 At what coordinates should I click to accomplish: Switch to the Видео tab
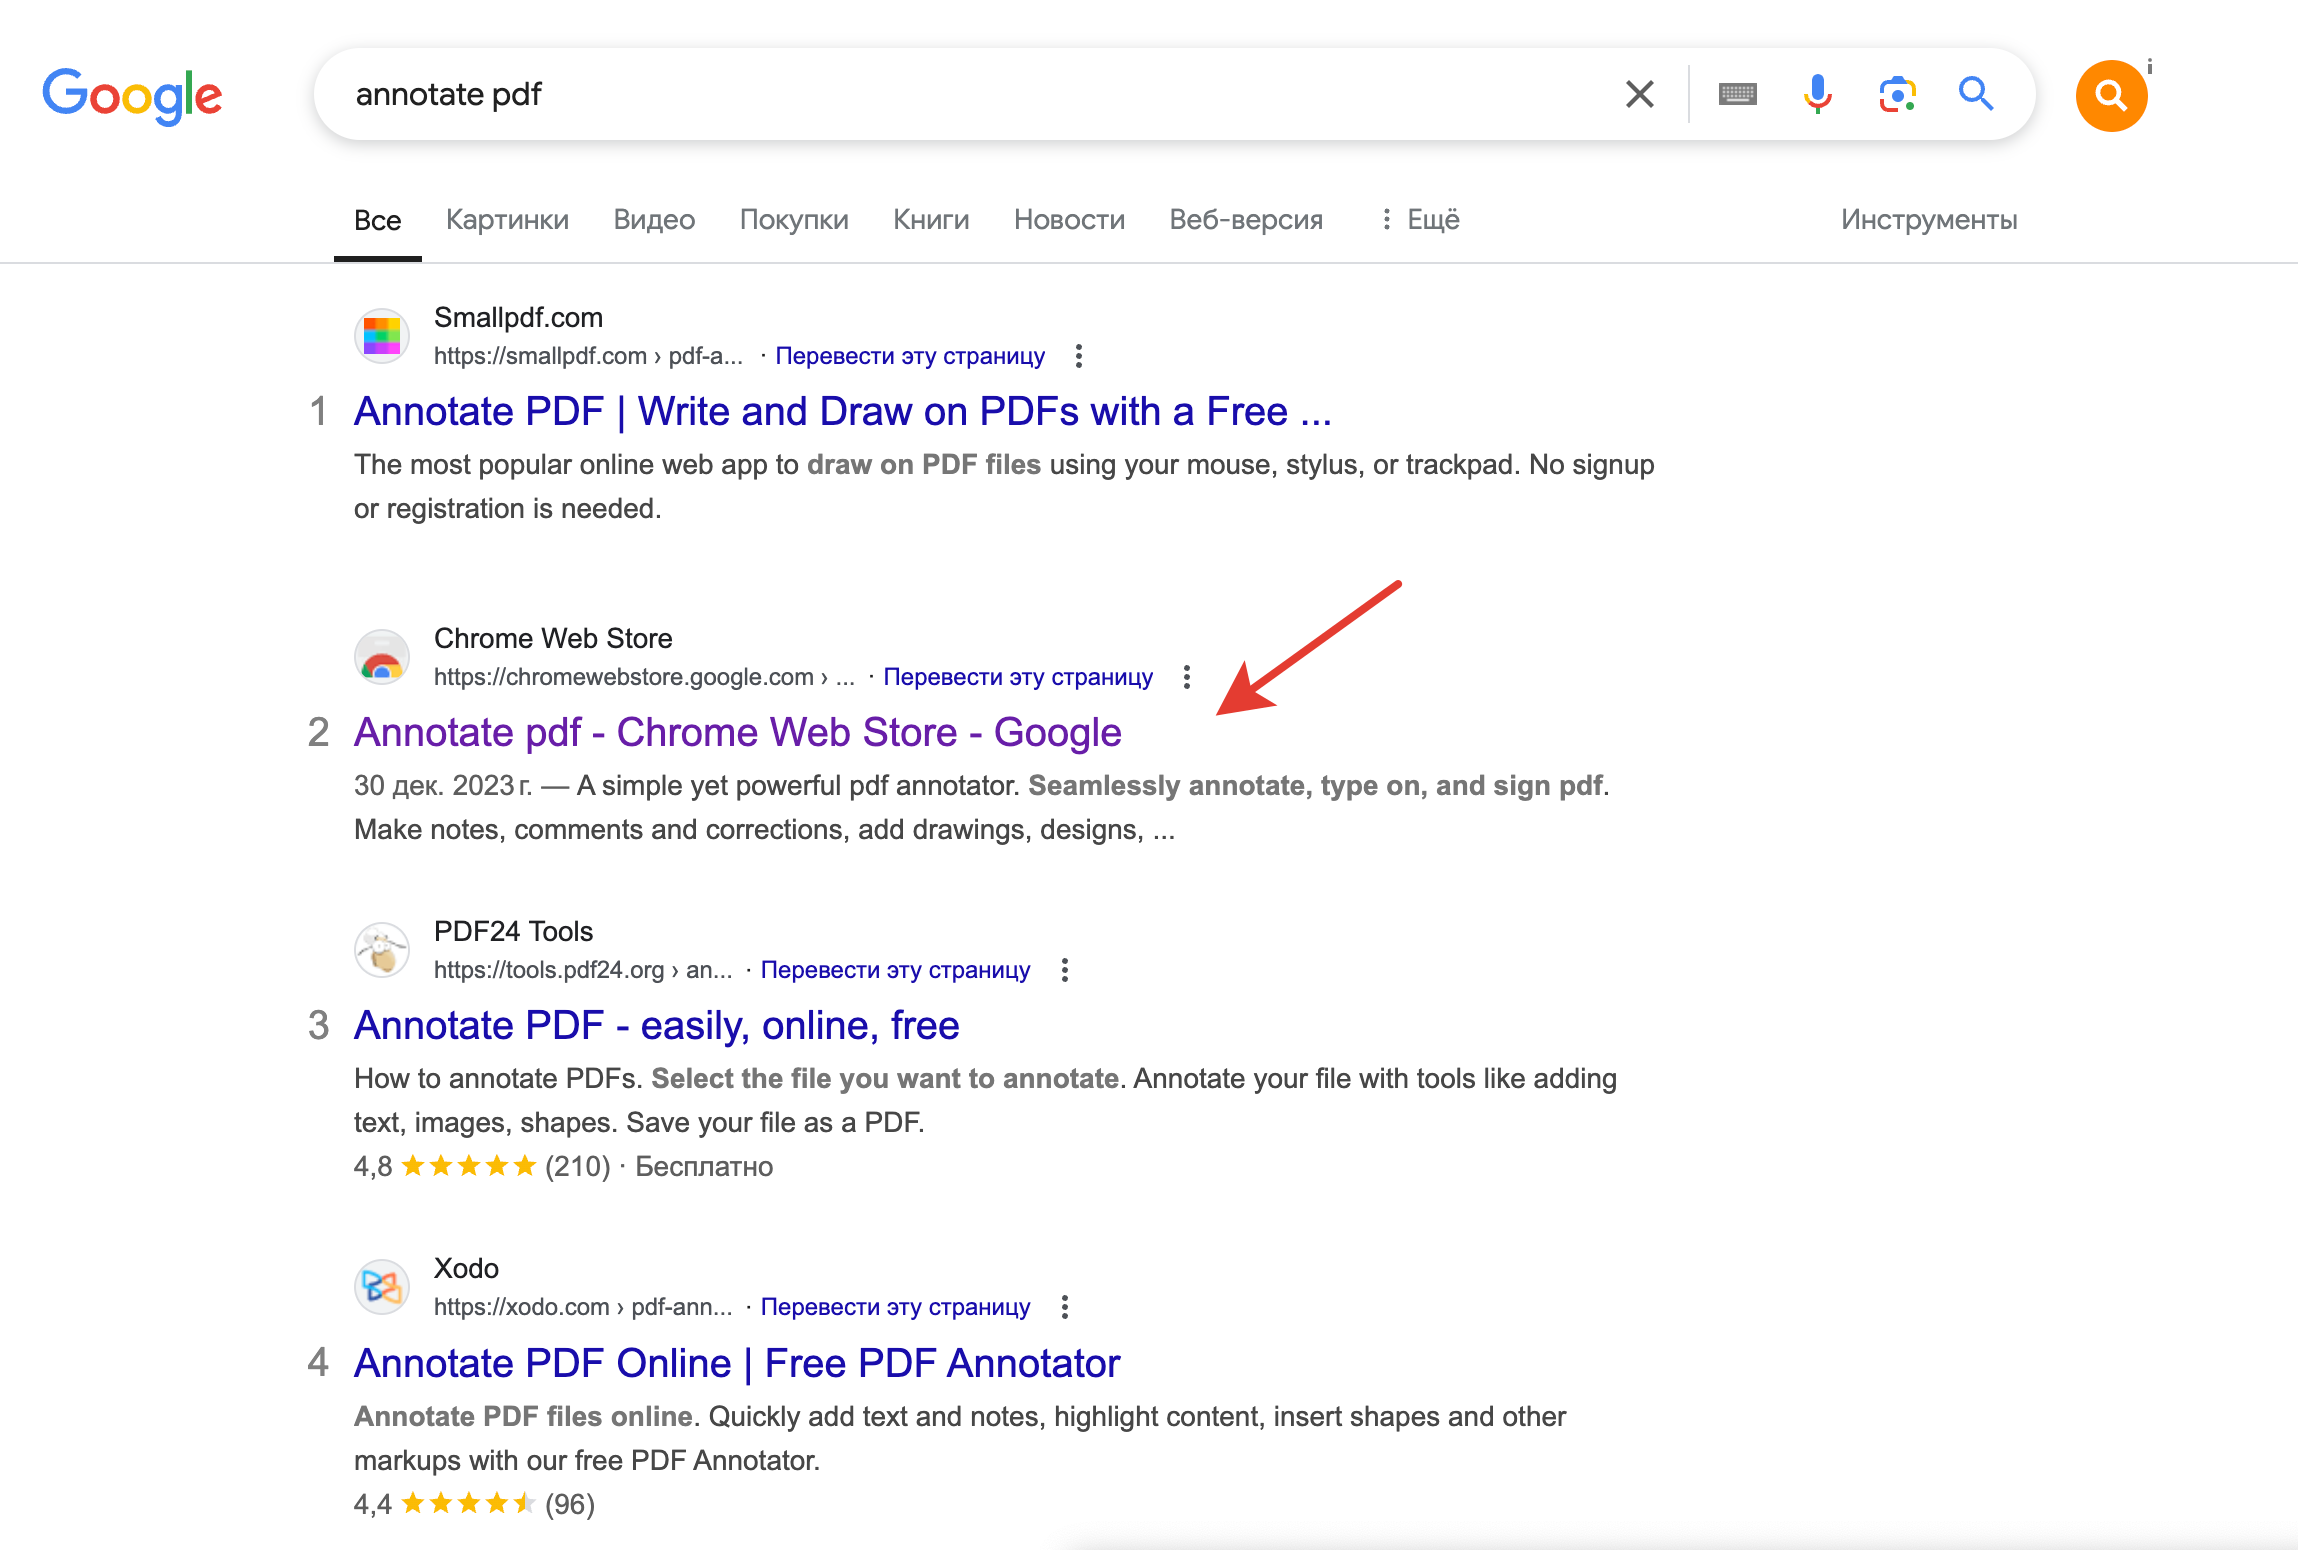[x=654, y=219]
